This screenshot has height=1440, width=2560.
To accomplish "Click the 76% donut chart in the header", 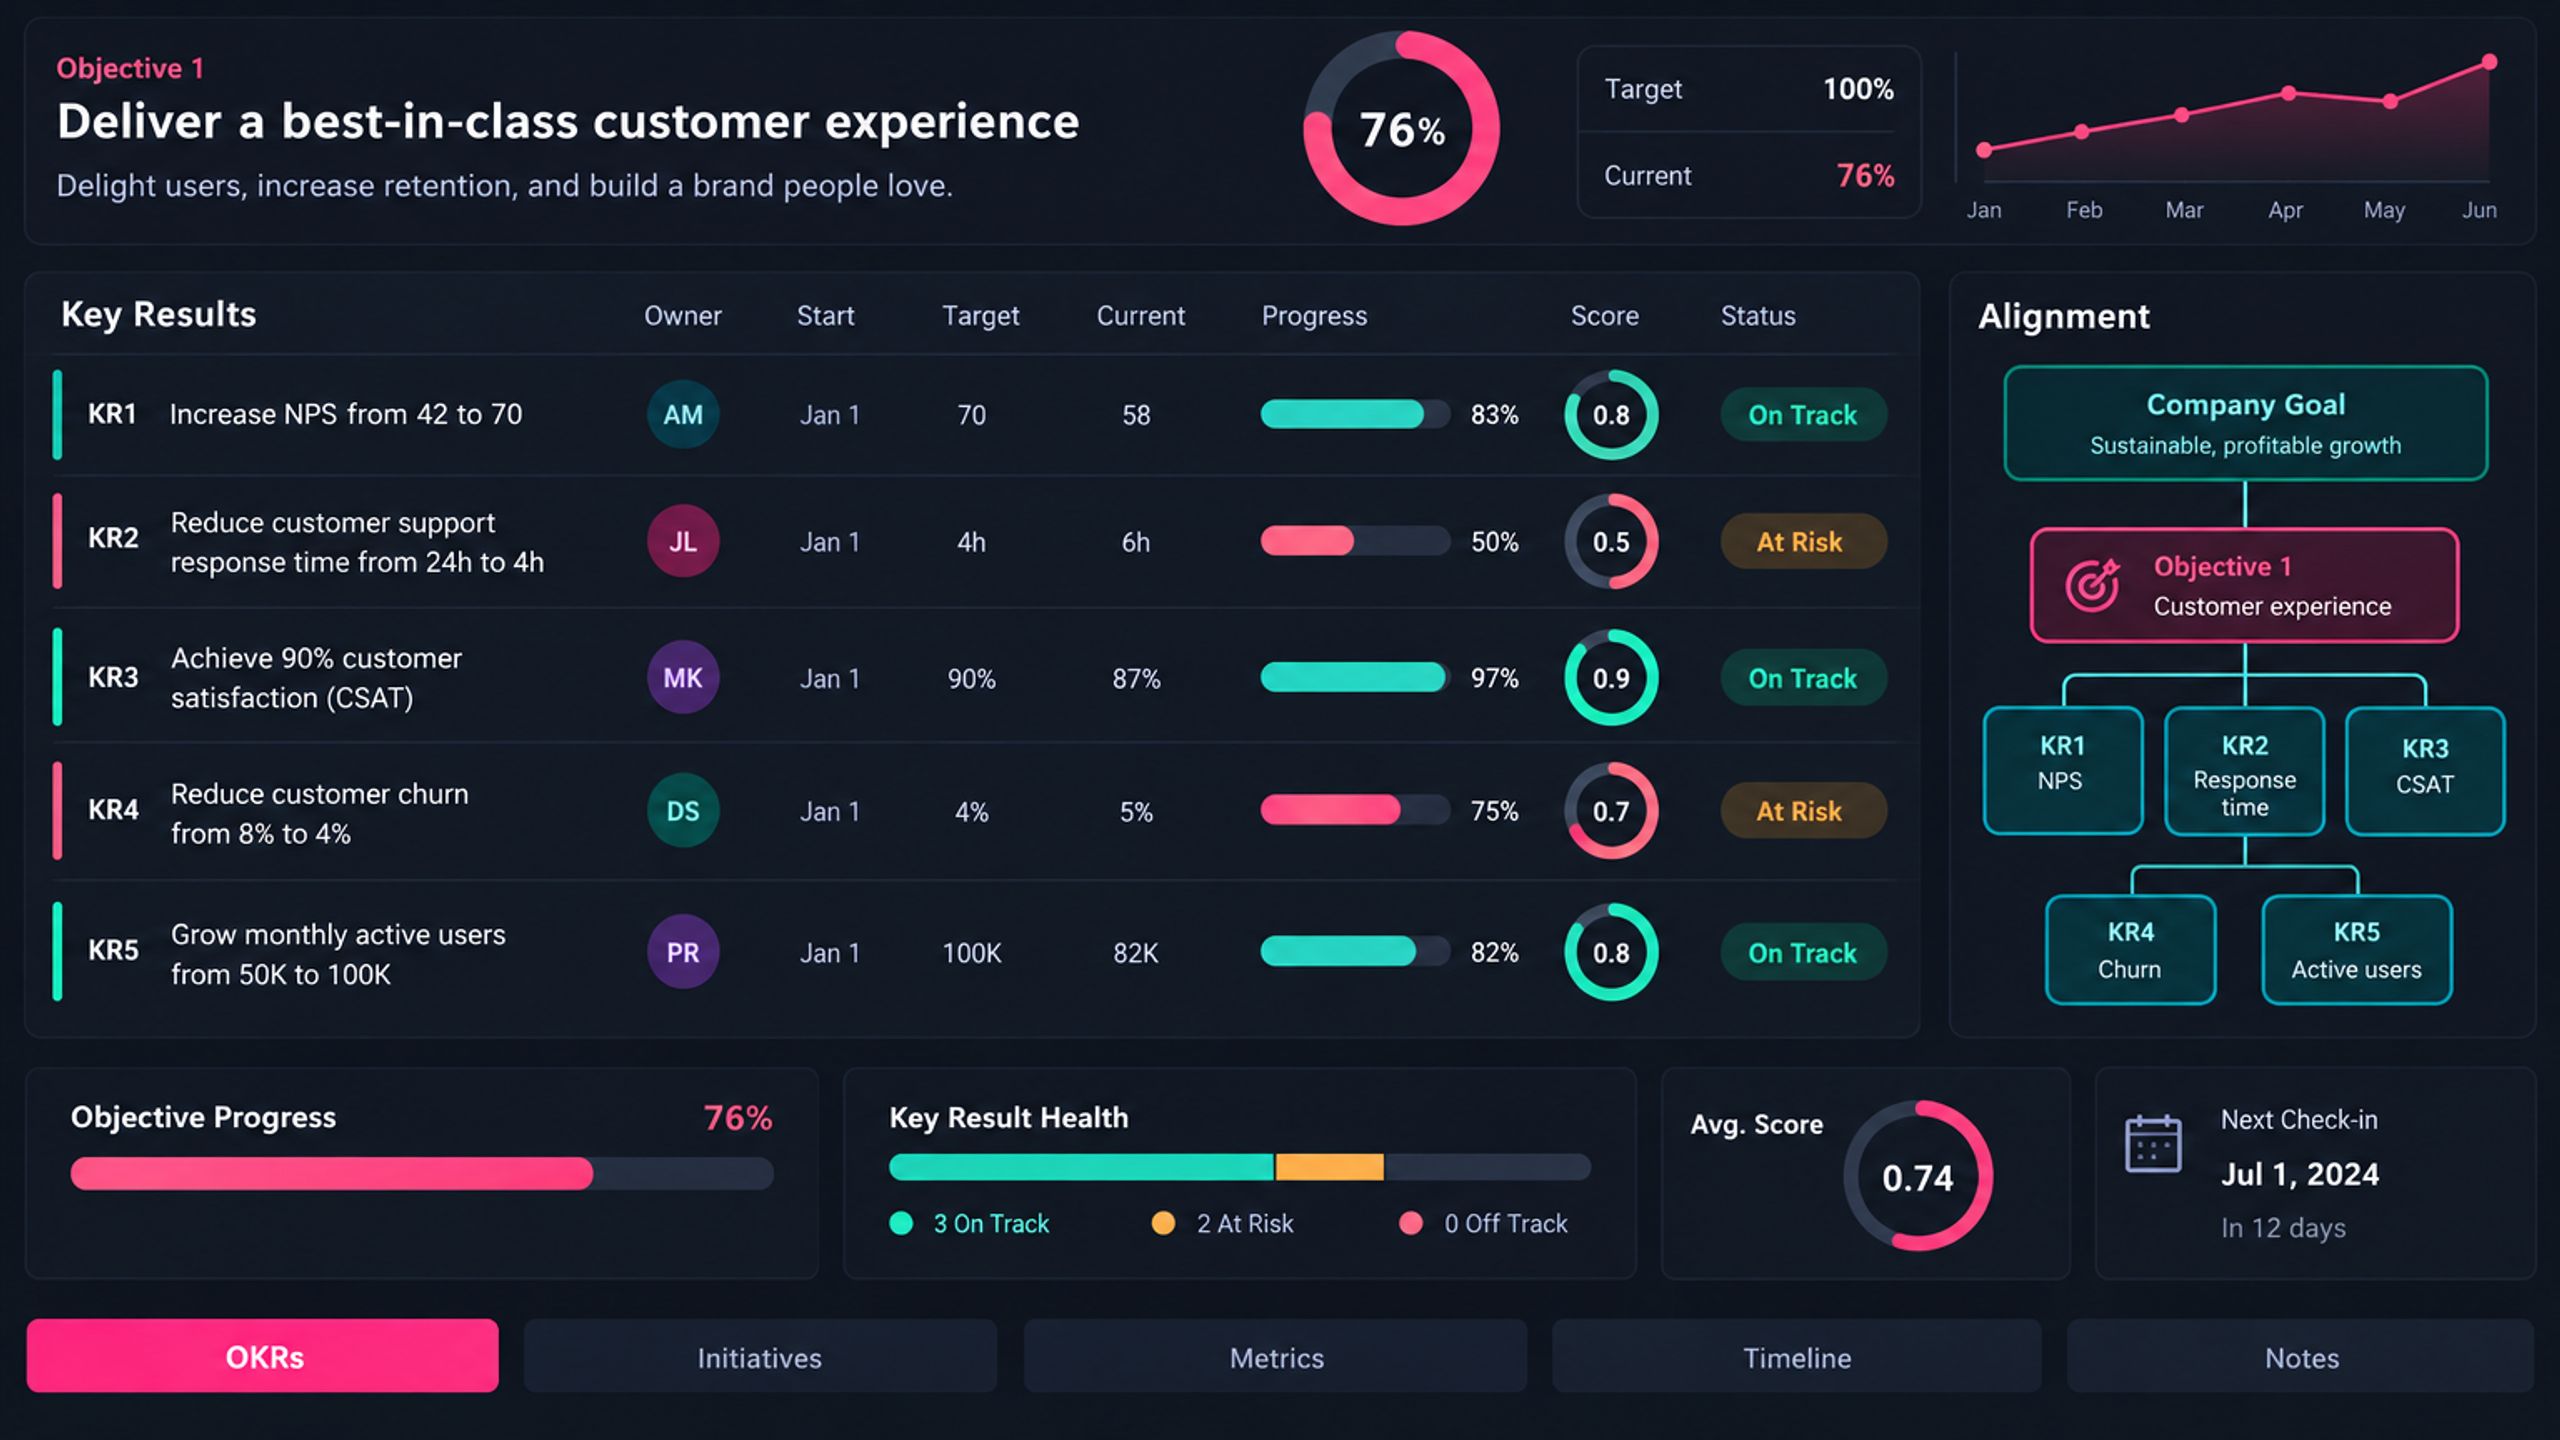I will 1401,128.
